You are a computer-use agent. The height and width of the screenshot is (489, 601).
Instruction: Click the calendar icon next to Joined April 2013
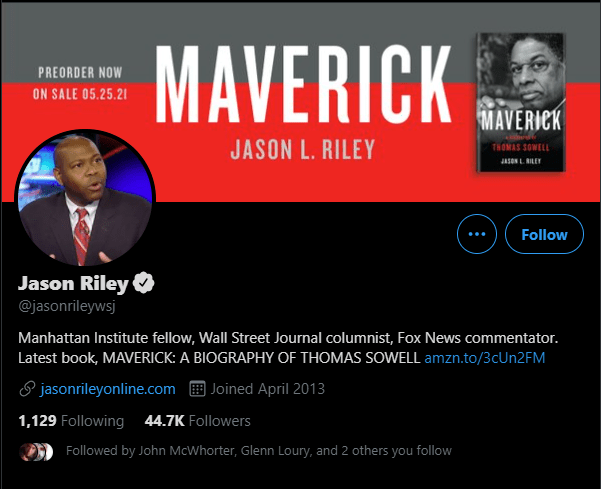(197, 389)
